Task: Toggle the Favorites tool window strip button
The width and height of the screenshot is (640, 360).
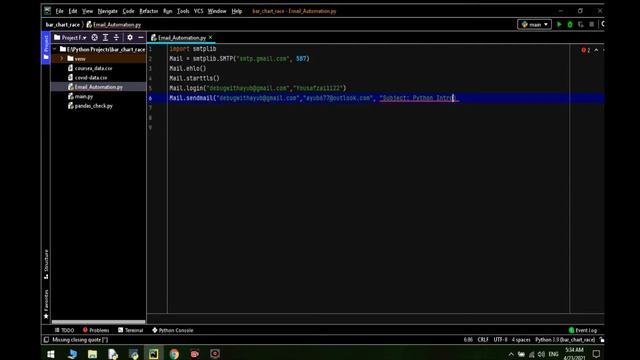Action: point(46,304)
